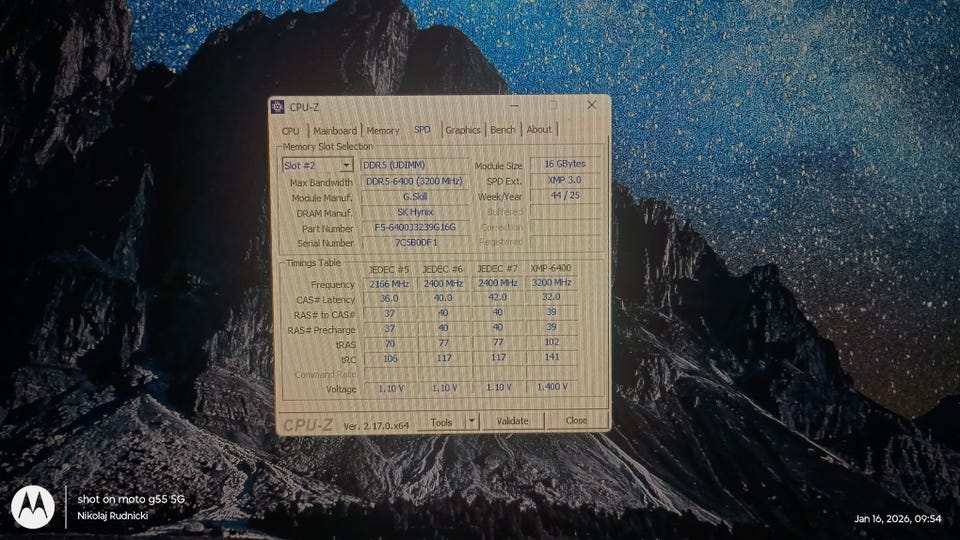
Task: Open the Slot #2 memory slot dropdown
Action: [317, 165]
